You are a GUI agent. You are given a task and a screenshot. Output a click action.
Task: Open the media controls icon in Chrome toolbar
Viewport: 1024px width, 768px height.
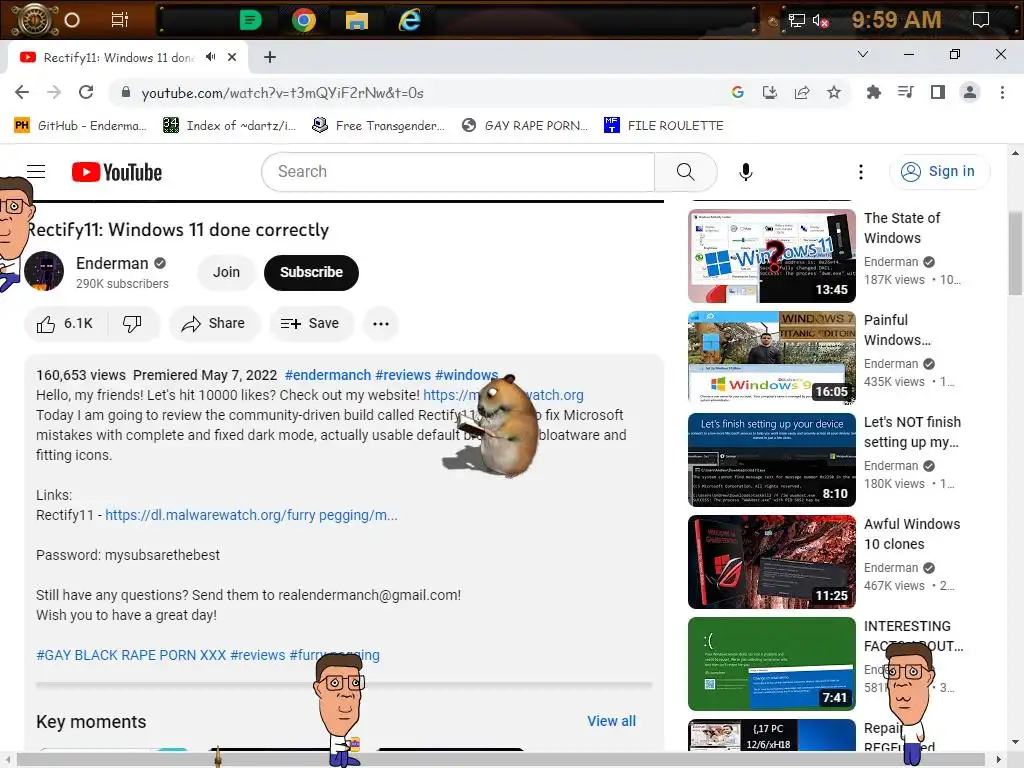pyautogui.click(x=905, y=92)
